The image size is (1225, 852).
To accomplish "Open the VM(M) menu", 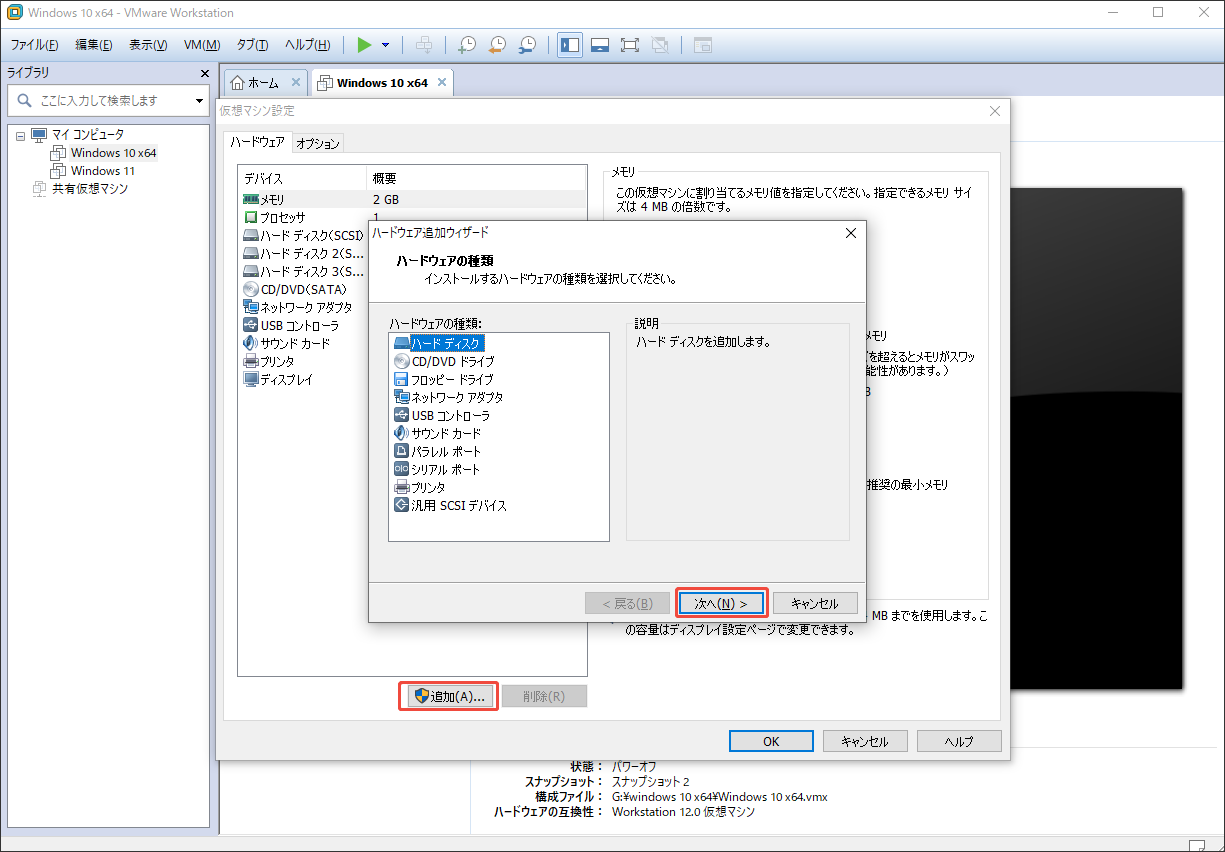I will (202, 45).
